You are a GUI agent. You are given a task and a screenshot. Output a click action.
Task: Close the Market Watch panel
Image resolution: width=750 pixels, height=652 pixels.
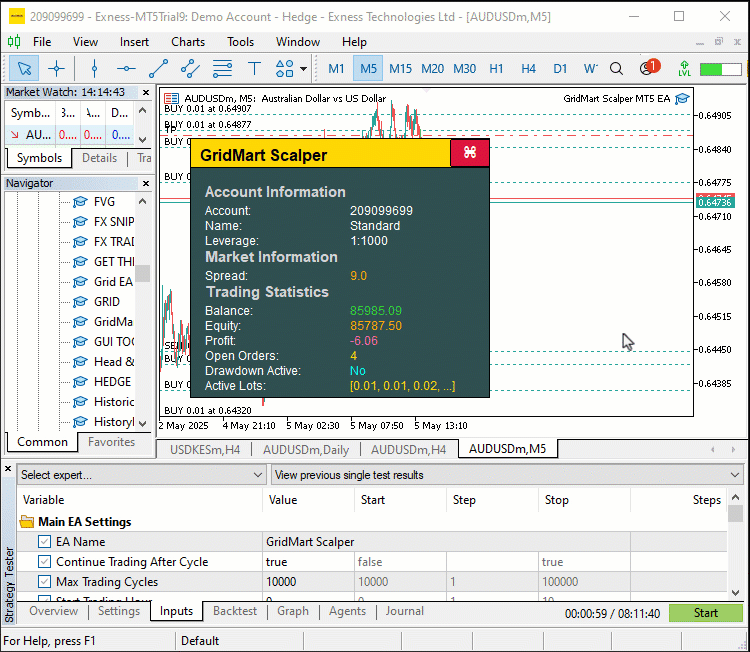[x=146, y=92]
